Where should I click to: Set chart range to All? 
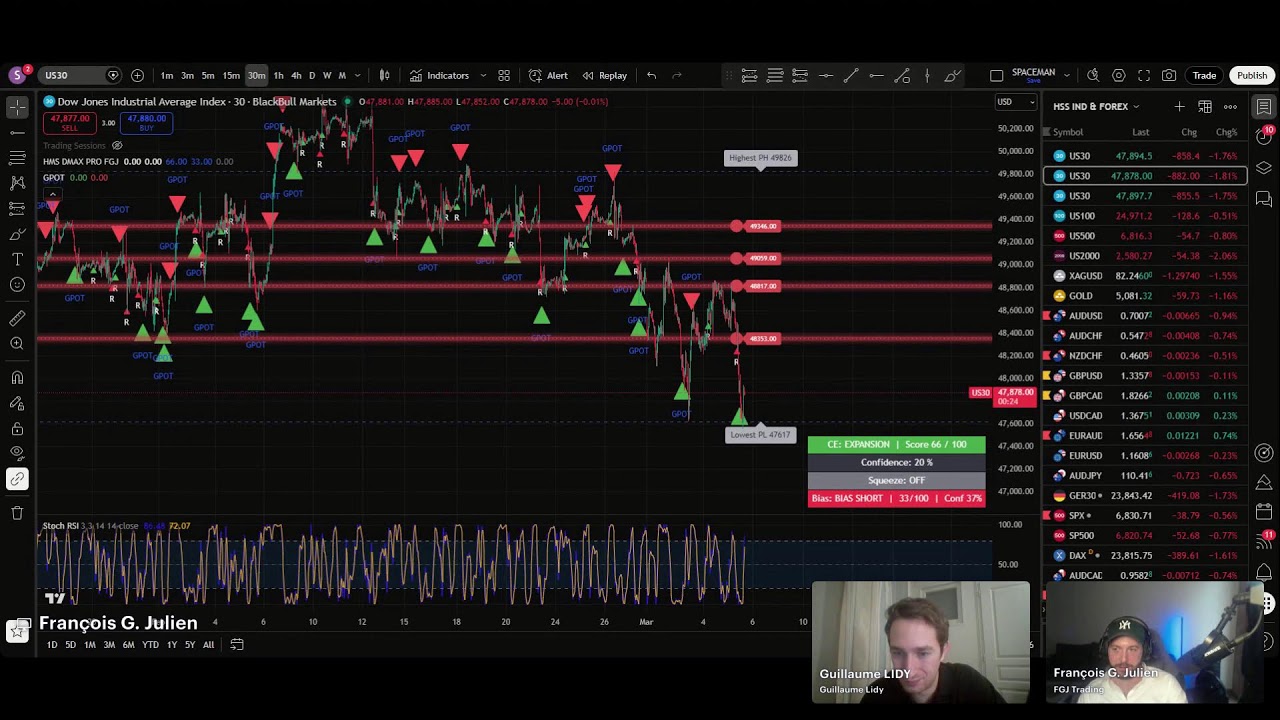(x=208, y=645)
